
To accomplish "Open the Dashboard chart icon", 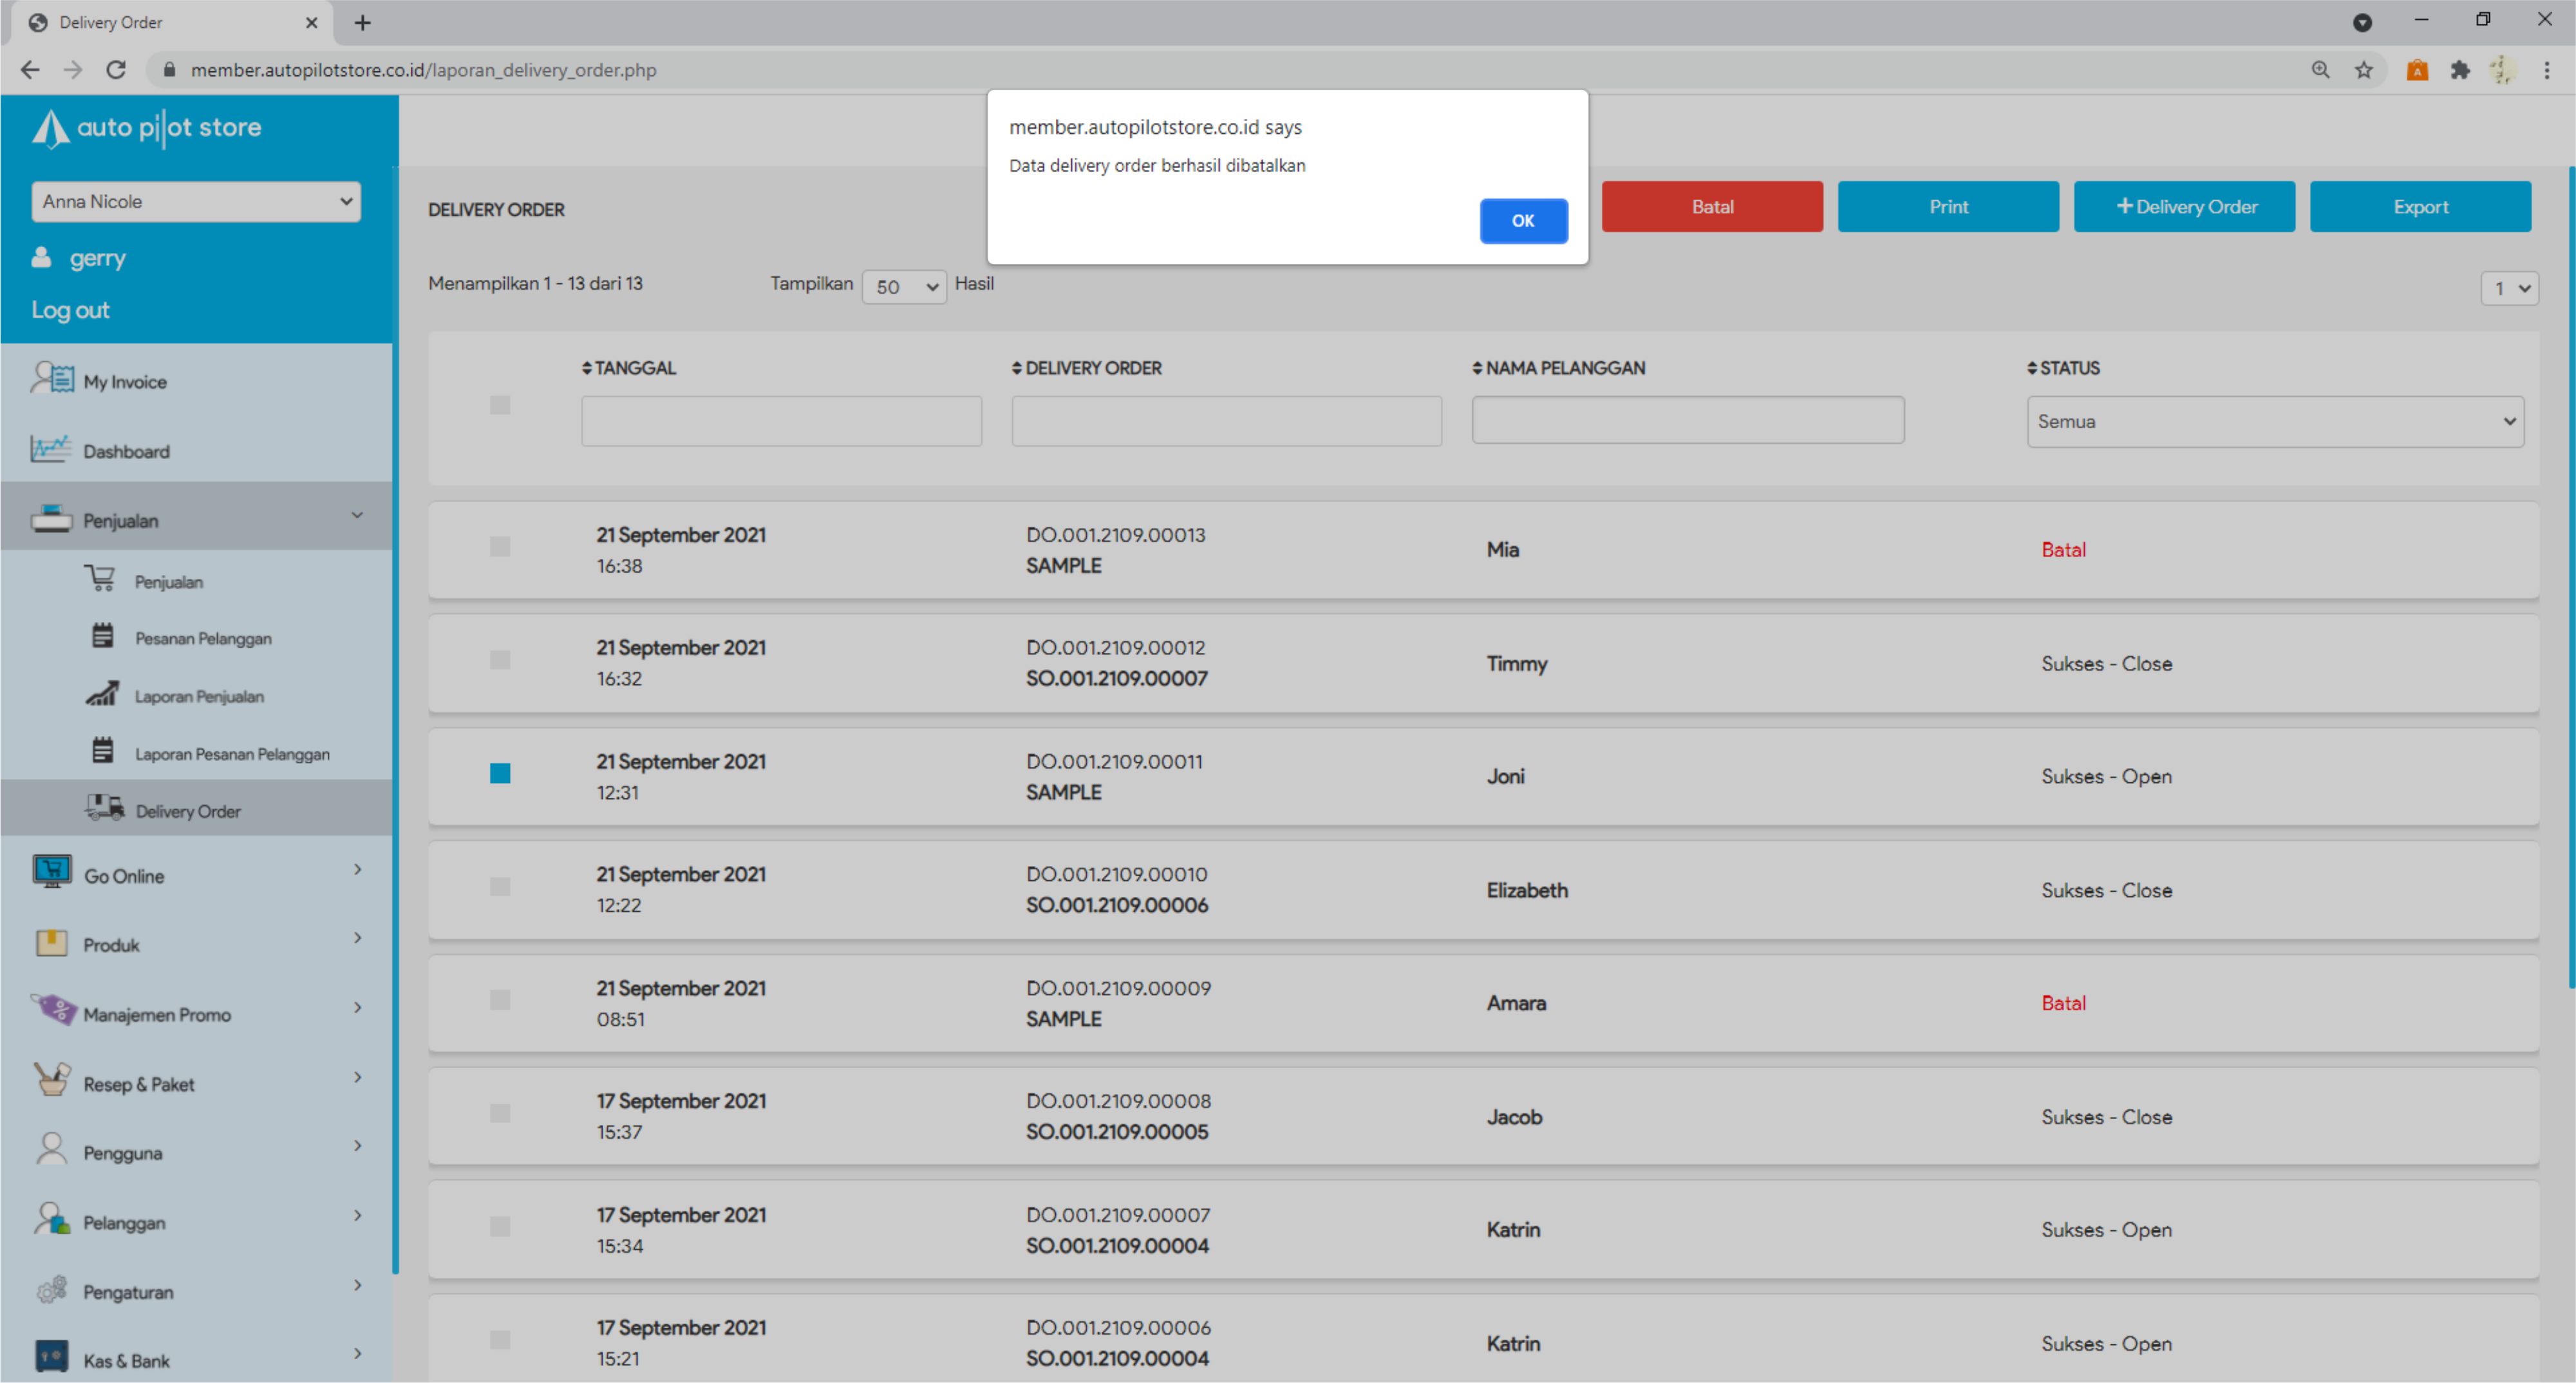I will pos(50,449).
